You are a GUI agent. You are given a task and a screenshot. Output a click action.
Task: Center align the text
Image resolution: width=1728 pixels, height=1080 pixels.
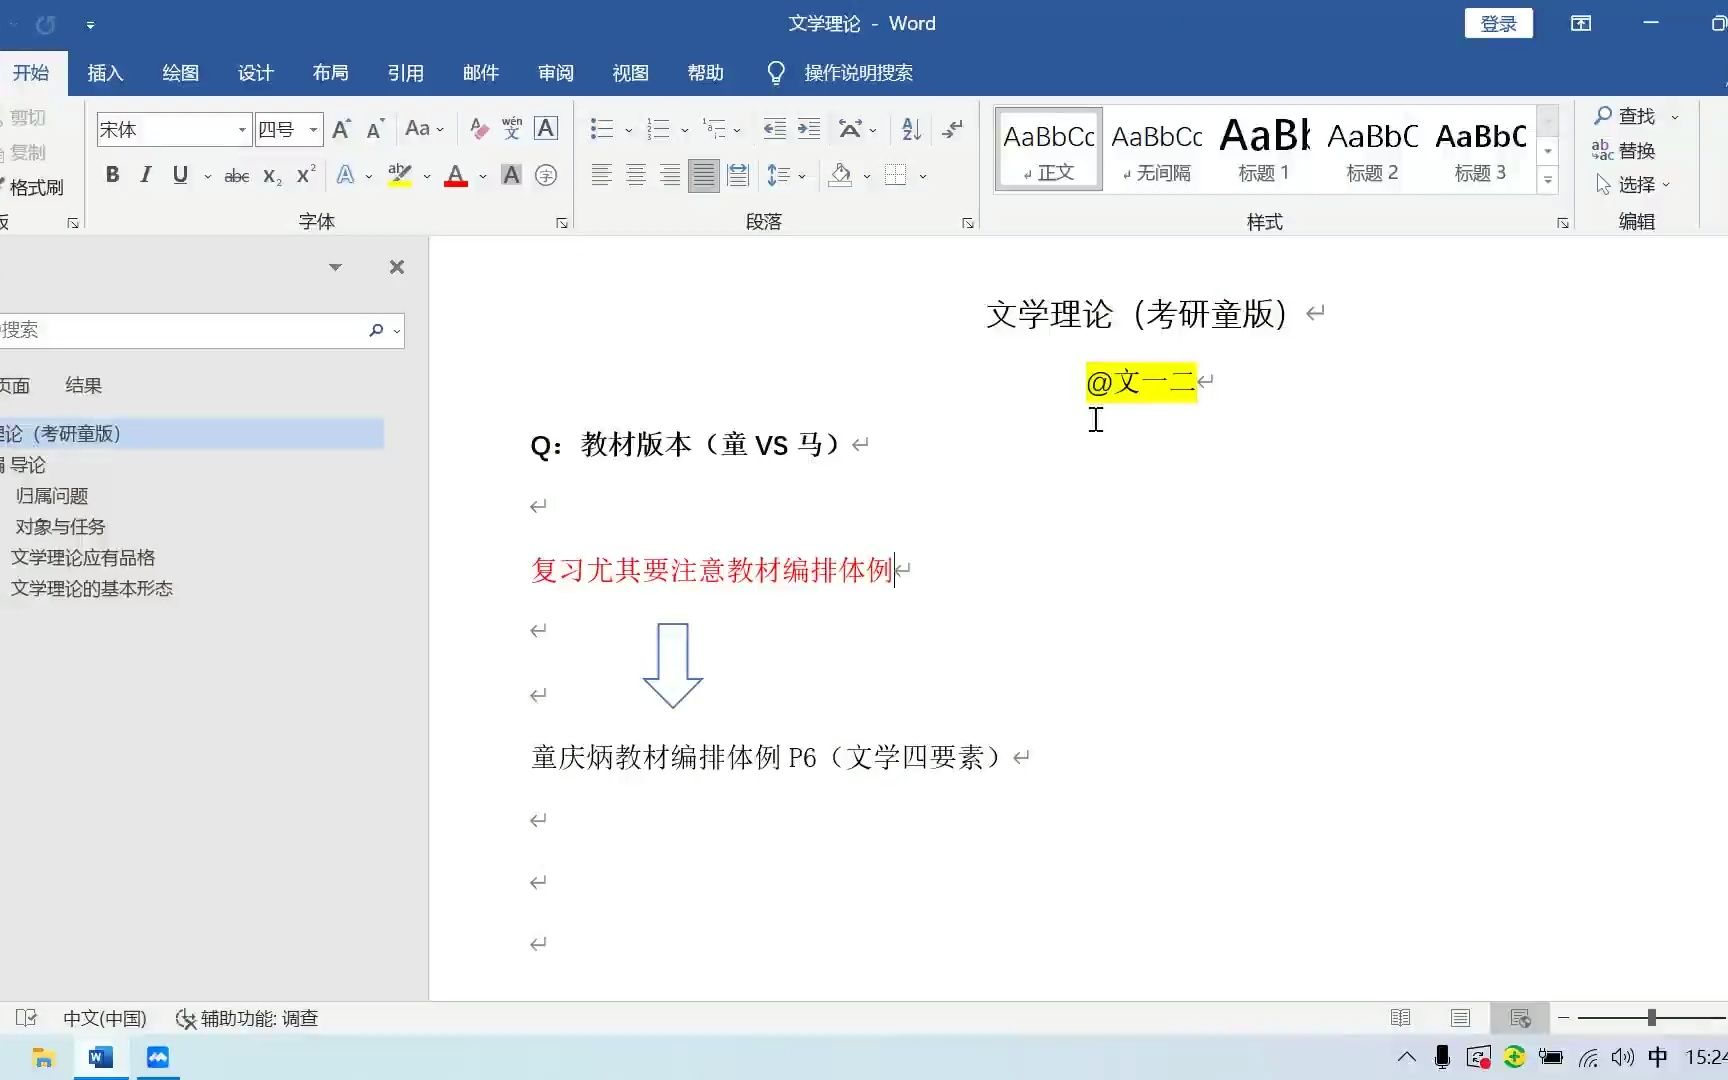(635, 175)
